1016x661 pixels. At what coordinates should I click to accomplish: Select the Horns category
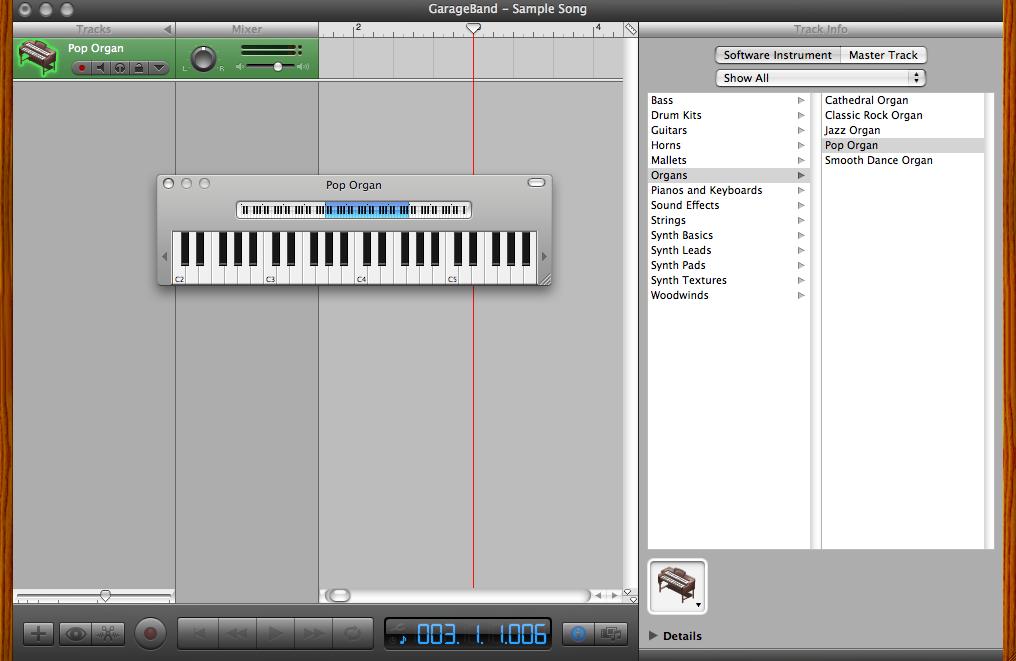[729, 145]
